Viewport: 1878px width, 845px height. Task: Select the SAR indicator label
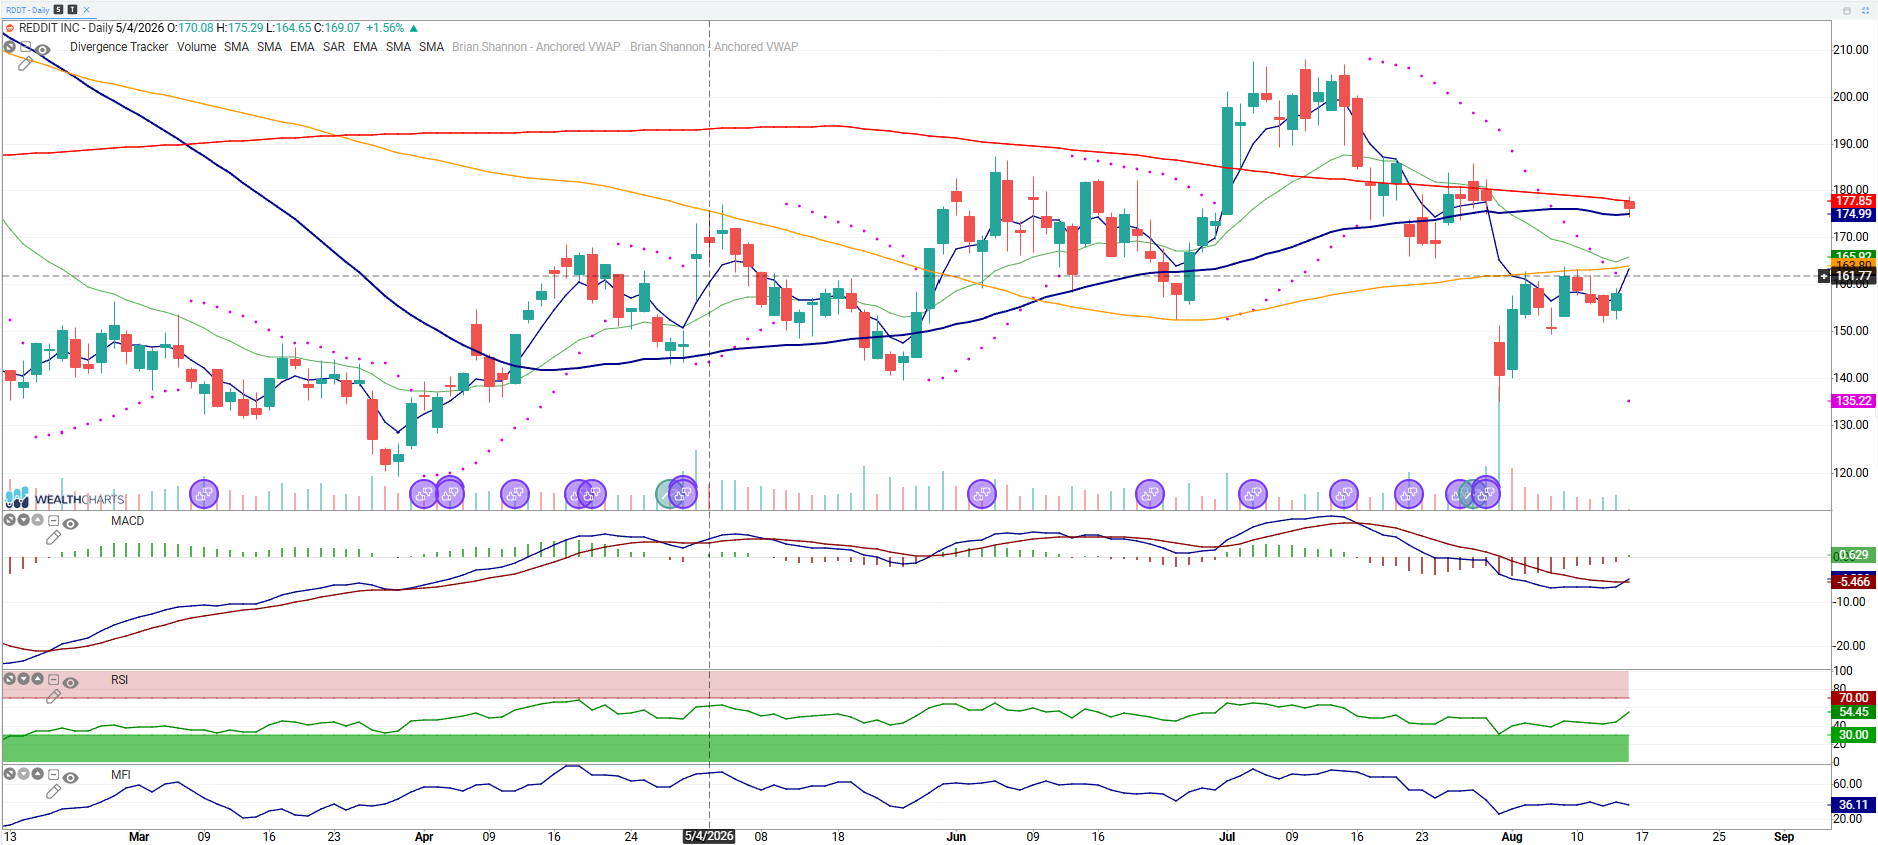[x=334, y=47]
